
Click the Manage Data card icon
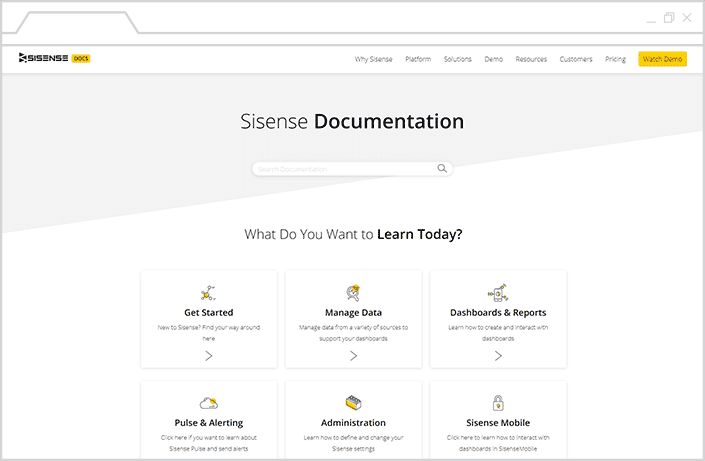coord(353,293)
